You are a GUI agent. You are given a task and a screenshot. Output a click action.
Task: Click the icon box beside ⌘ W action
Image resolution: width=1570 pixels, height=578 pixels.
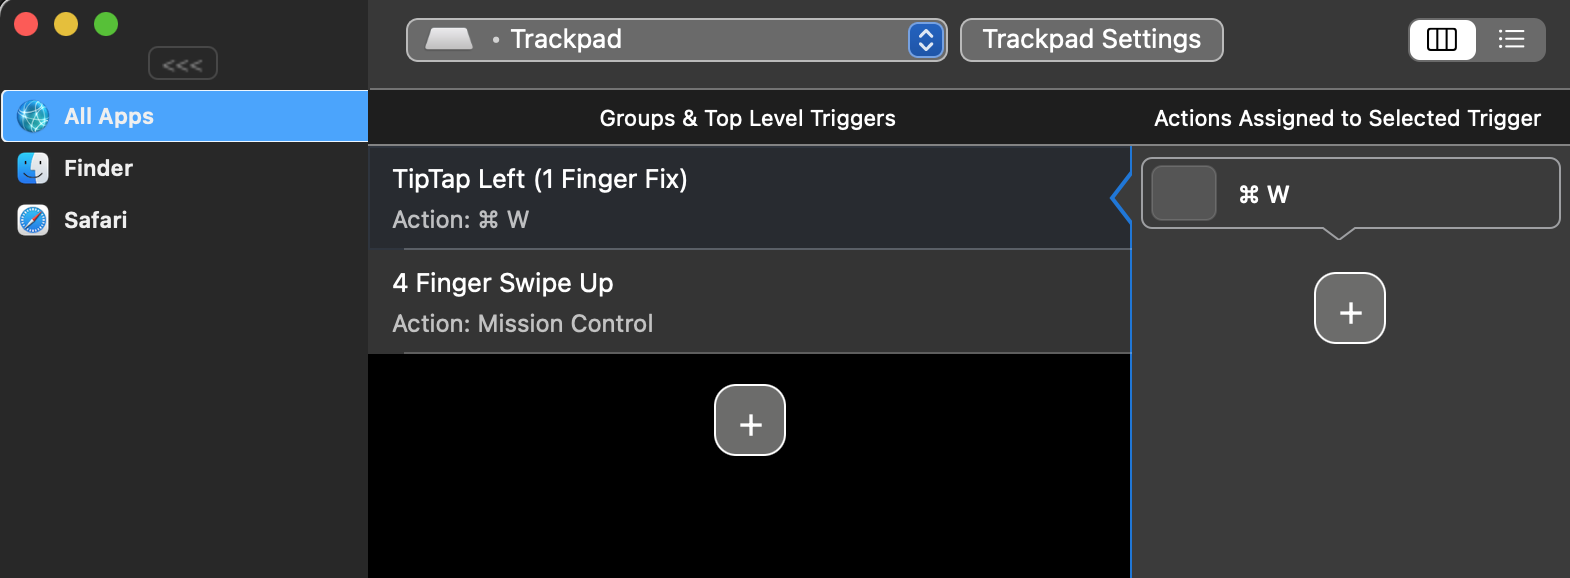coord(1184,193)
